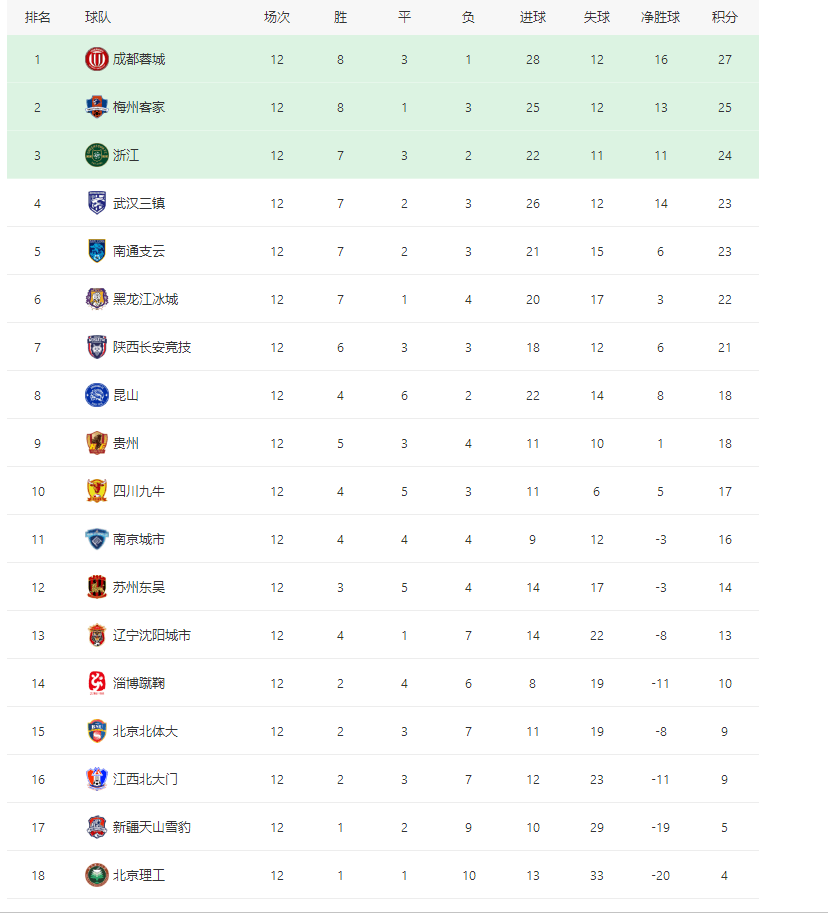Click the 新疆天山雪豹 team crest
828x914 pixels.
(97, 827)
